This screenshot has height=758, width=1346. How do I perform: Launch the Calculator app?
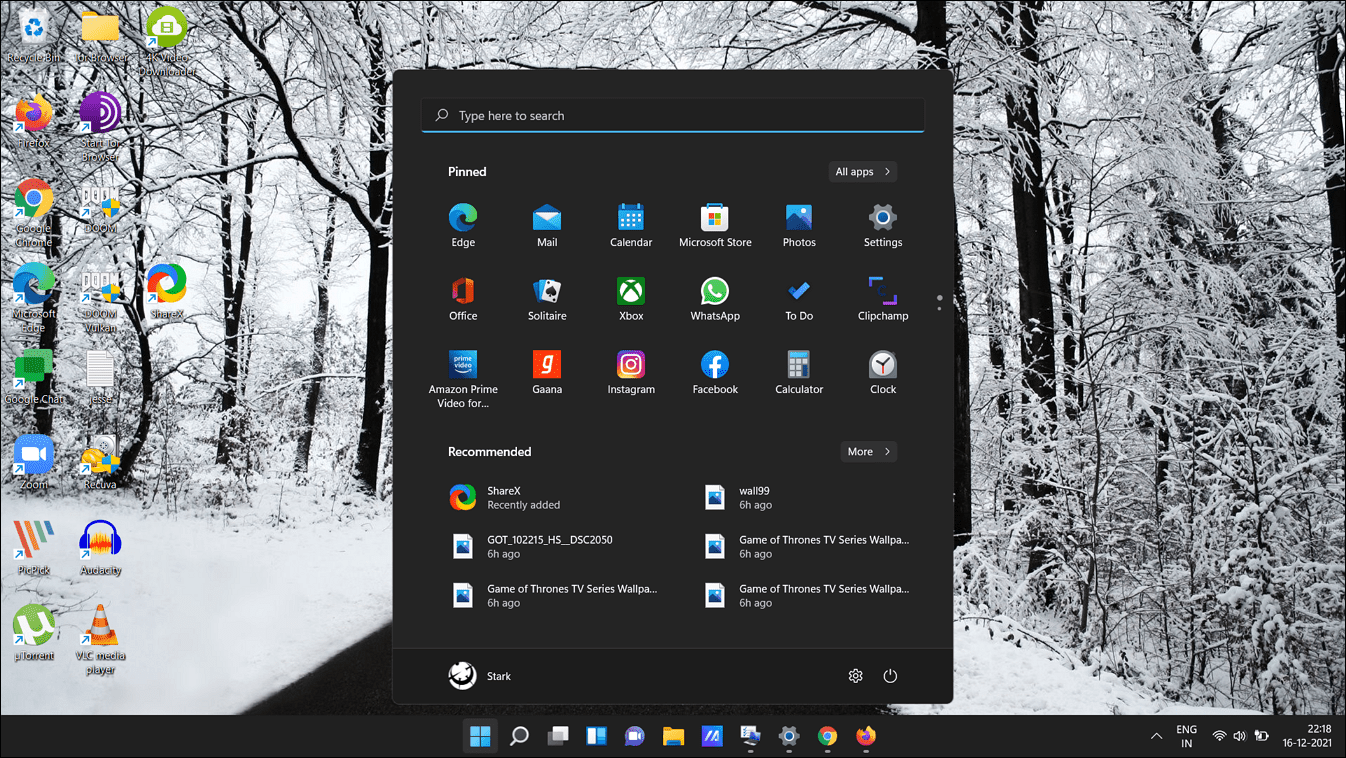pyautogui.click(x=799, y=373)
